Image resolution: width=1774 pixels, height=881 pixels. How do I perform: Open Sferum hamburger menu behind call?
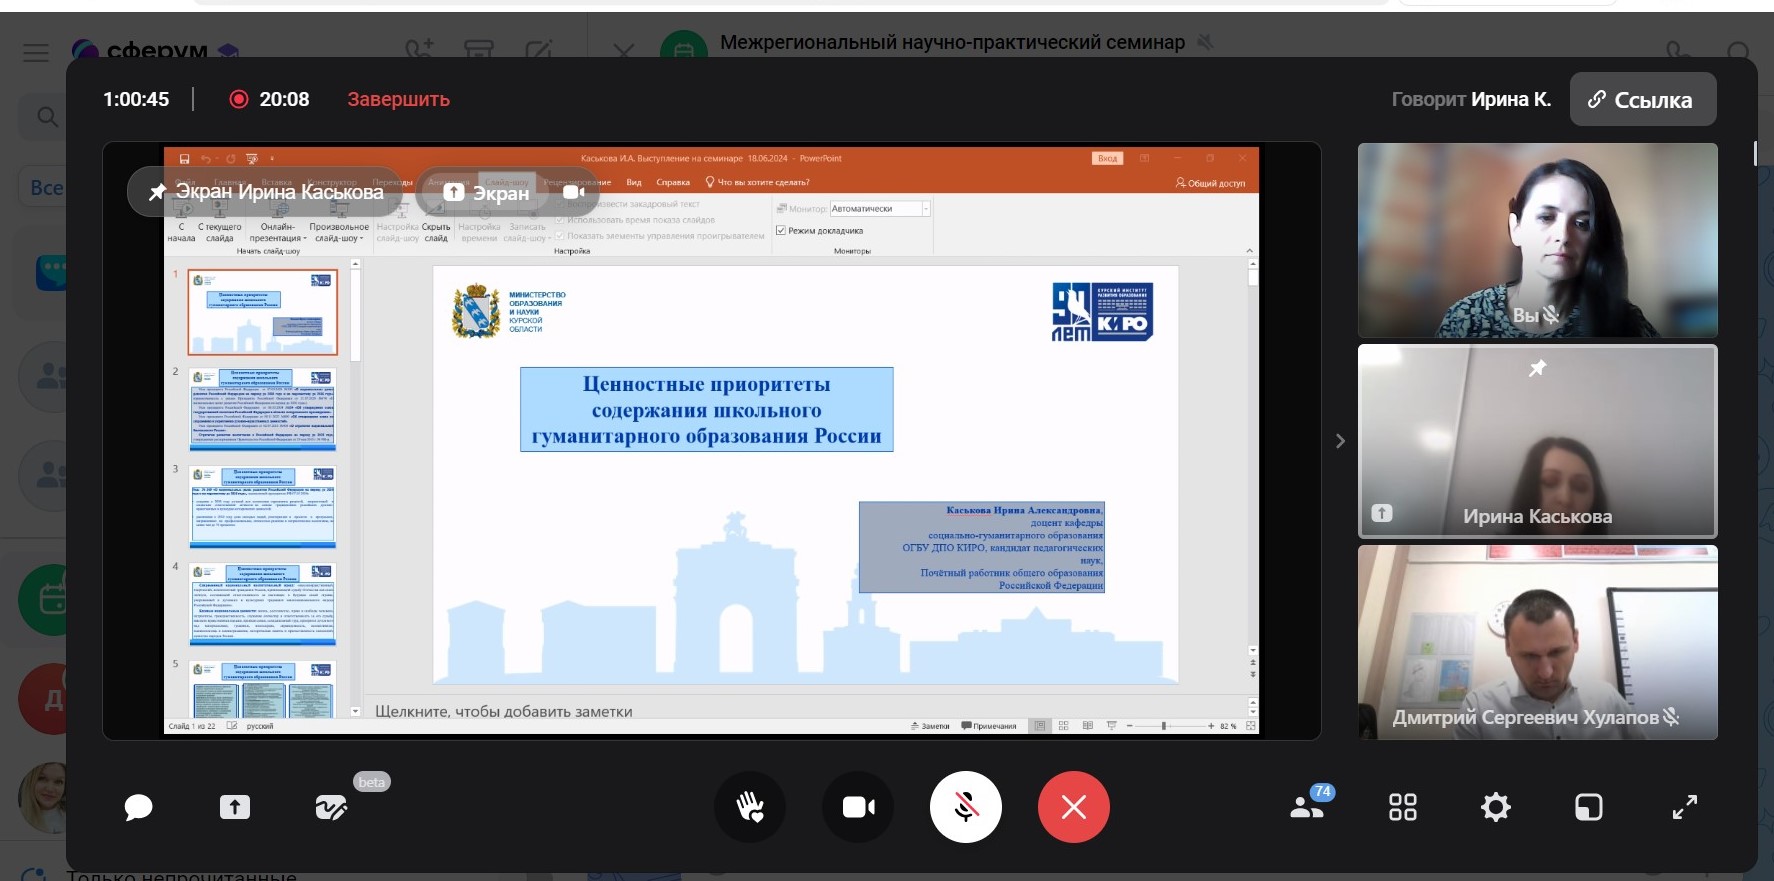36,53
